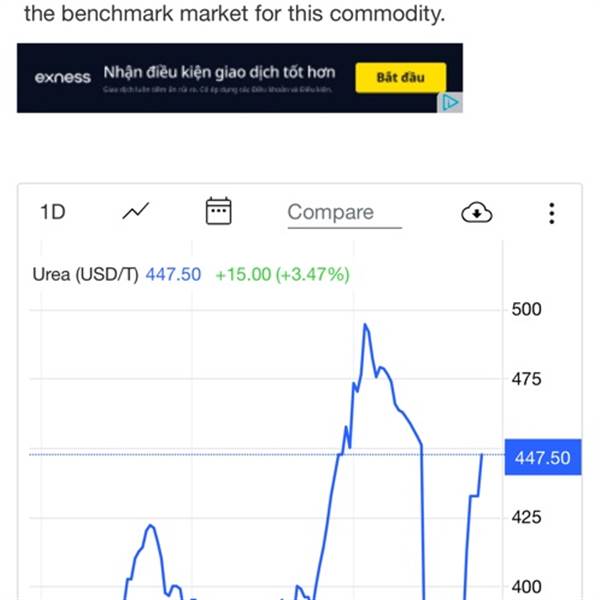Click the +15.00 (+3.47%) change text
The width and height of the screenshot is (600, 600).
[282, 274]
